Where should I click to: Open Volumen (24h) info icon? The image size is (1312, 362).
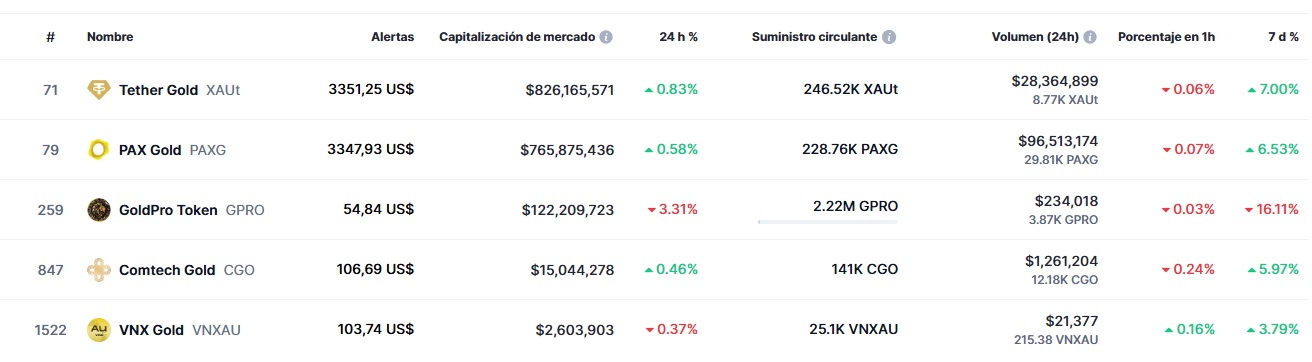[x=1091, y=37]
